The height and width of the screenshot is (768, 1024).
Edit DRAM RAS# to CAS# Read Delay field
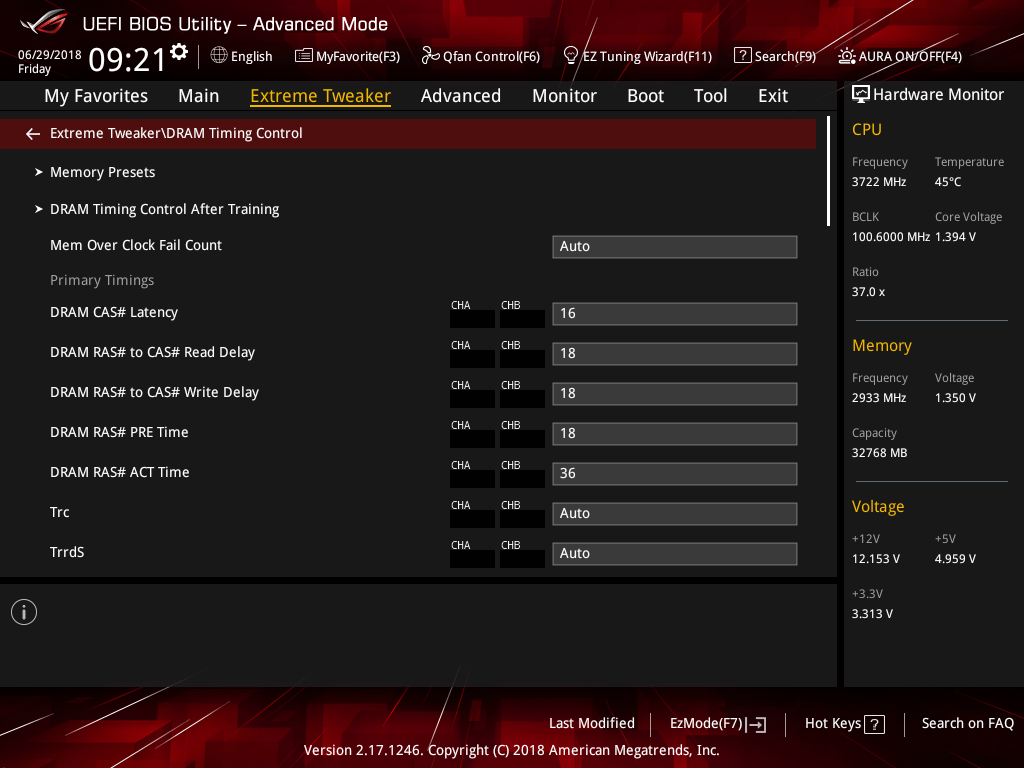pyautogui.click(x=675, y=354)
